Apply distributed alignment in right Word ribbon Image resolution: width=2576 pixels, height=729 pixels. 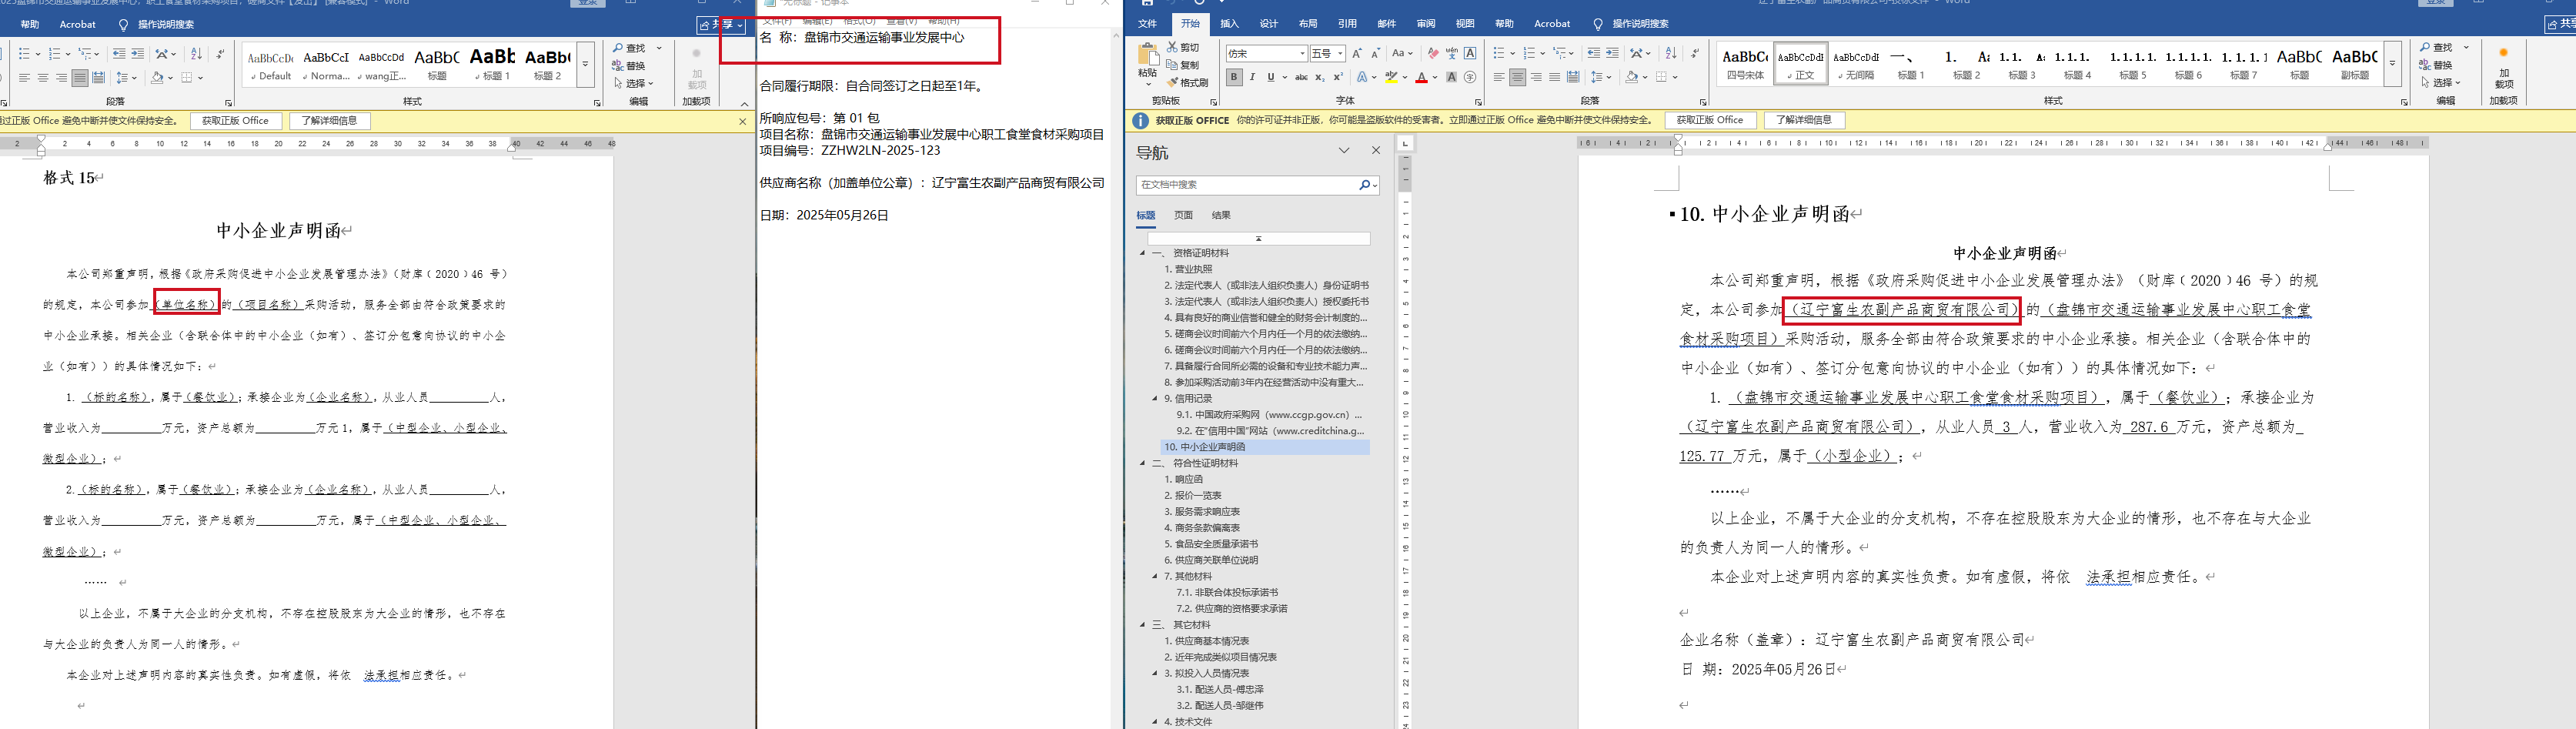click(1573, 77)
